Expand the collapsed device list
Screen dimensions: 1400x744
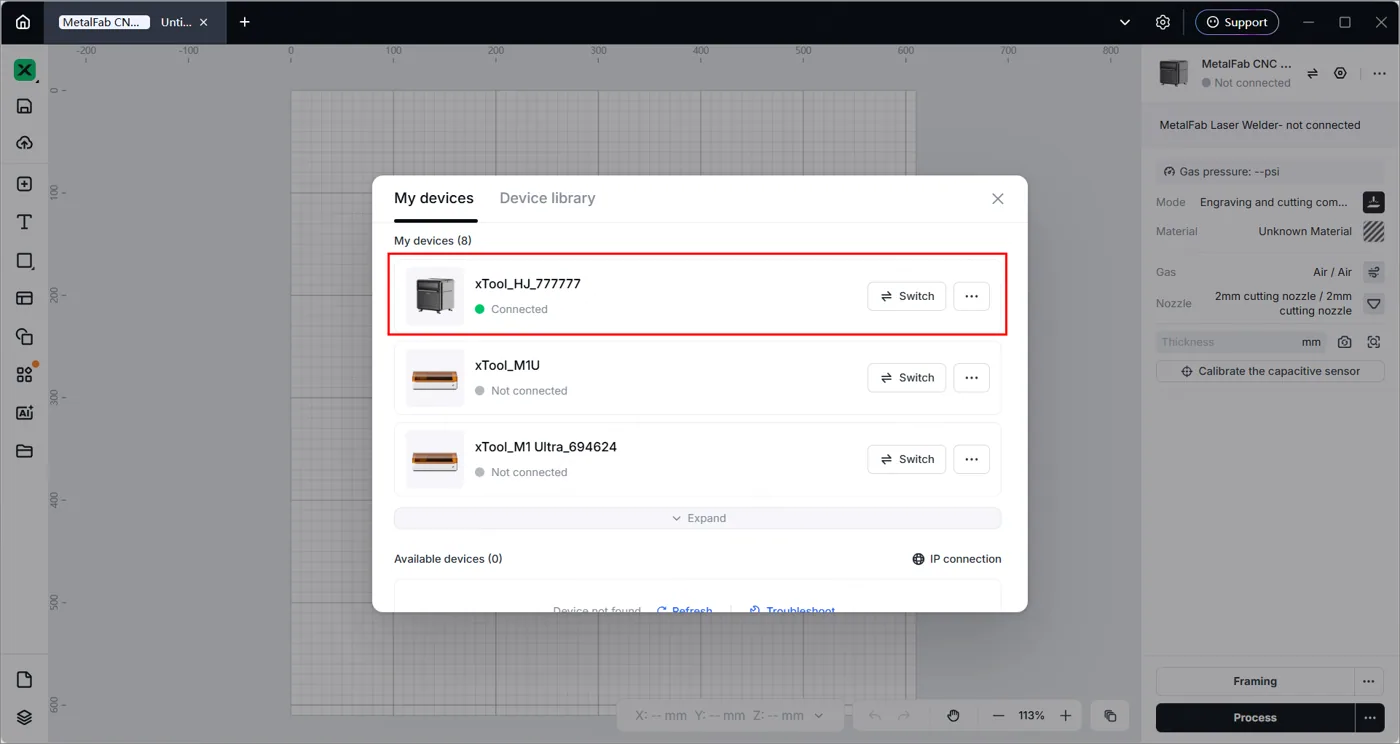click(697, 518)
